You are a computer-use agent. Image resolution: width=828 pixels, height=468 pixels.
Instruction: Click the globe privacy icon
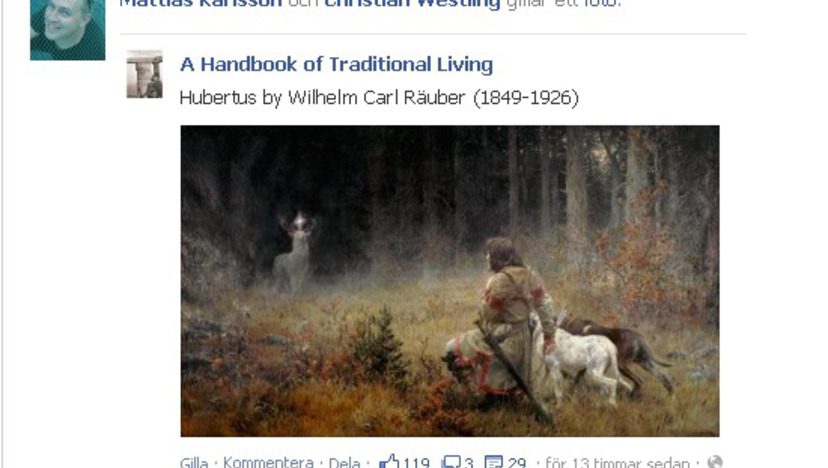[x=714, y=462]
